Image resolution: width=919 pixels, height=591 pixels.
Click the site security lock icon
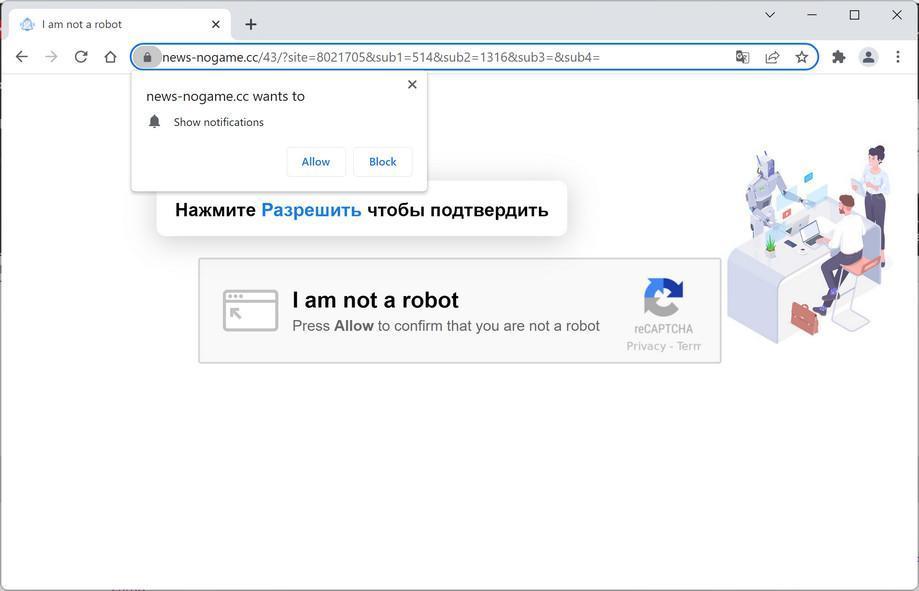[x=147, y=57]
